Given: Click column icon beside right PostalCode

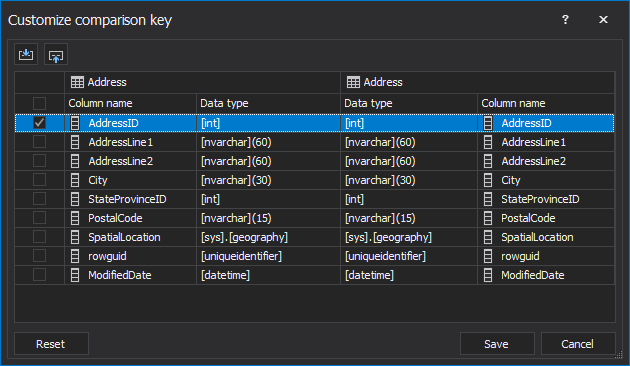Looking at the screenshot, I should tap(488, 218).
